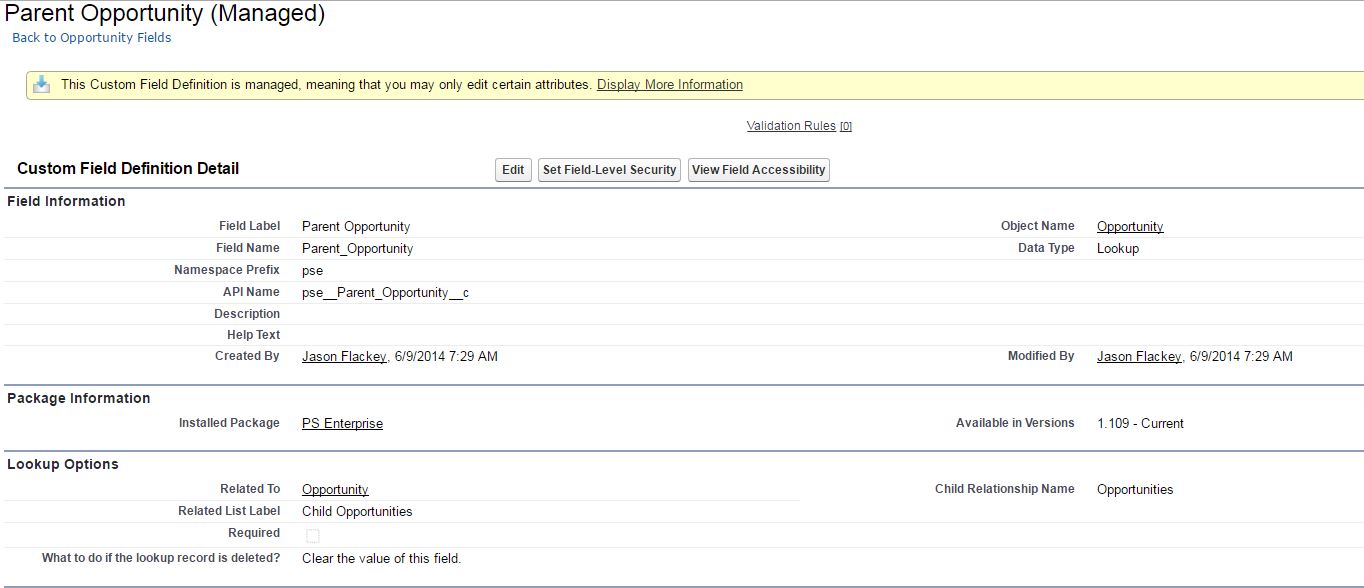This screenshot has width=1364, height=588.
Task: Go back to Opportunity Fields
Action: pos(92,38)
